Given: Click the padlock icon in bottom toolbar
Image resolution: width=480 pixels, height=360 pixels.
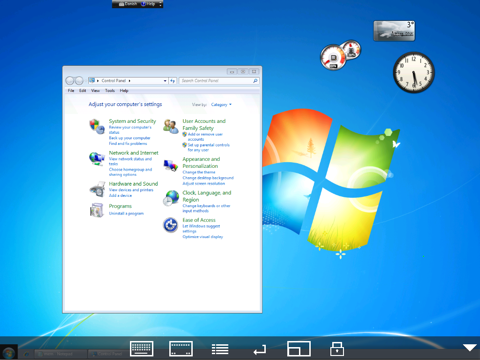Looking at the screenshot, I should coord(337,349).
